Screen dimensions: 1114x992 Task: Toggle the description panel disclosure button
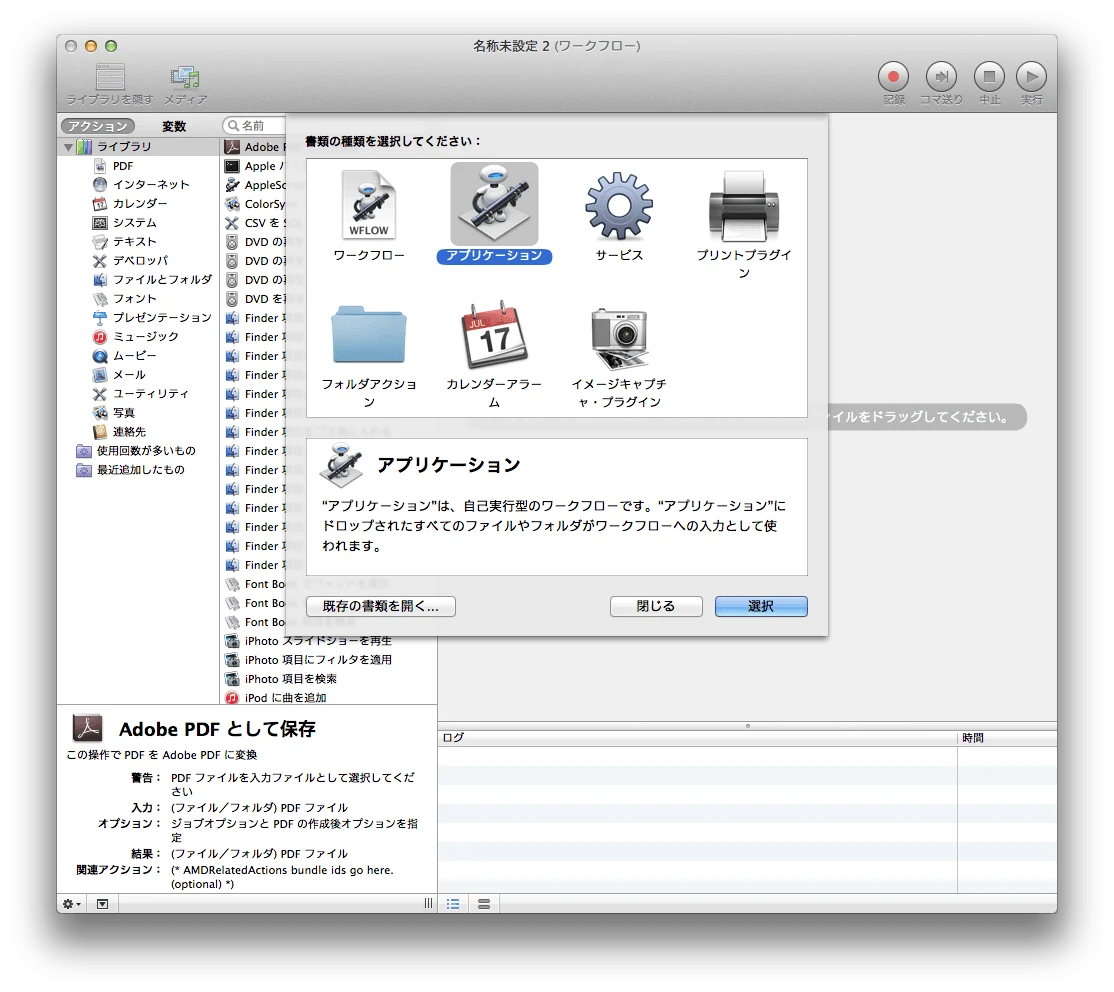(102, 904)
